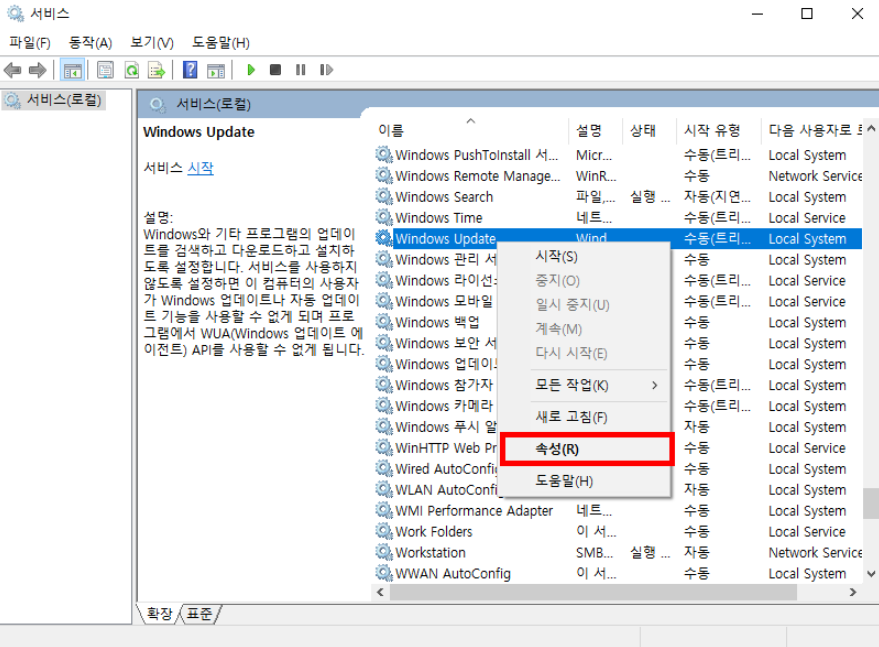The height and width of the screenshot is (647, 879).
Task: Click the gear icon beside Workstation
Action: pyautogui.click(x=384, y=552)
